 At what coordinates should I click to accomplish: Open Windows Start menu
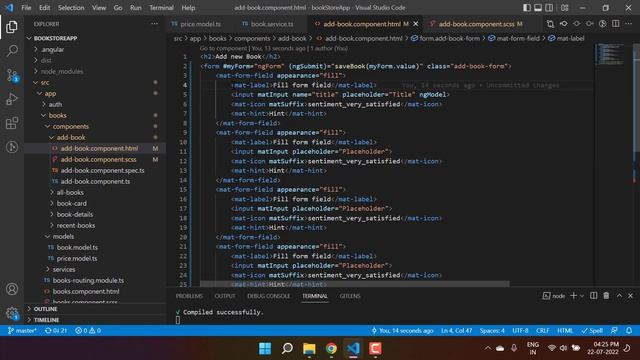pos(265,348)
